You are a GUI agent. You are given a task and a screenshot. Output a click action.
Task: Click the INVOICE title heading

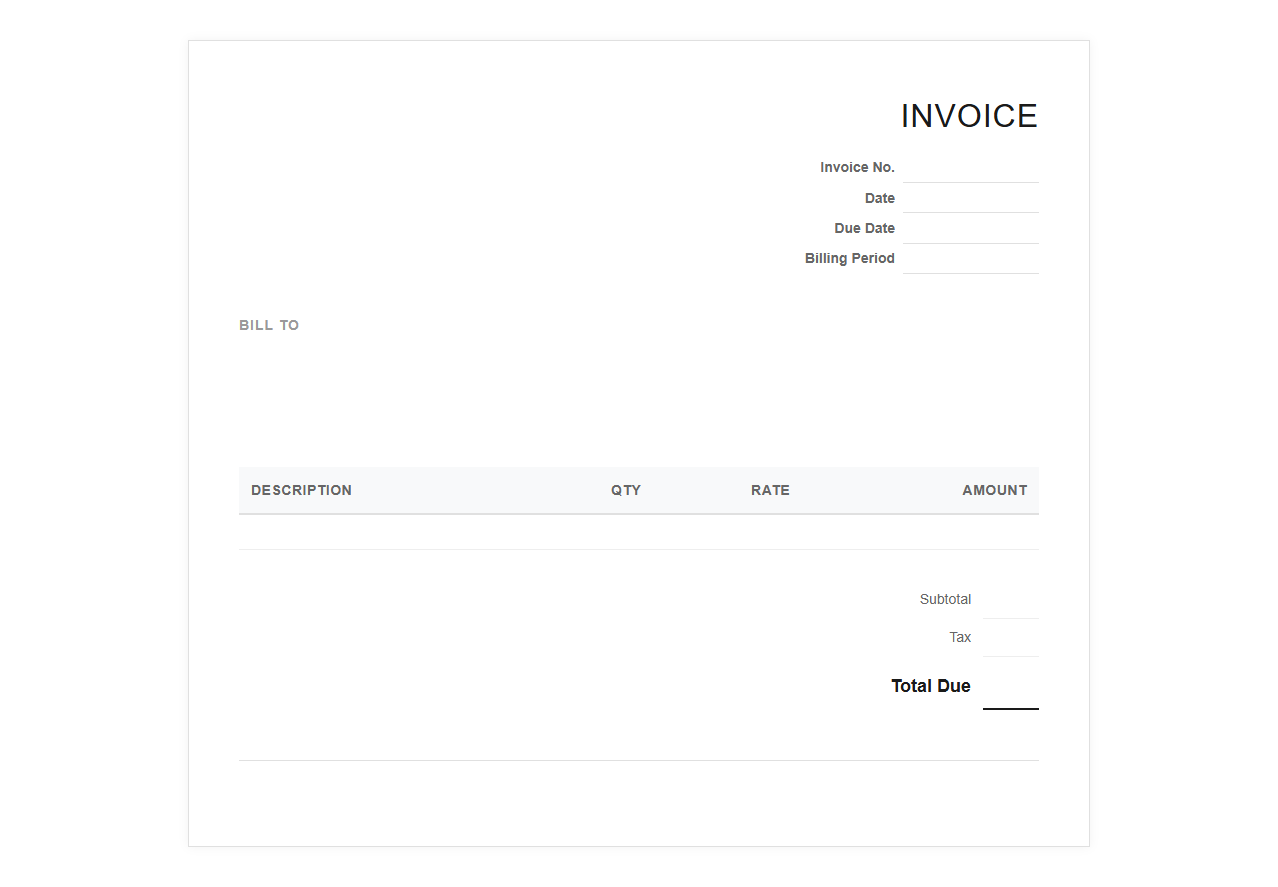[x=969, y=116]
